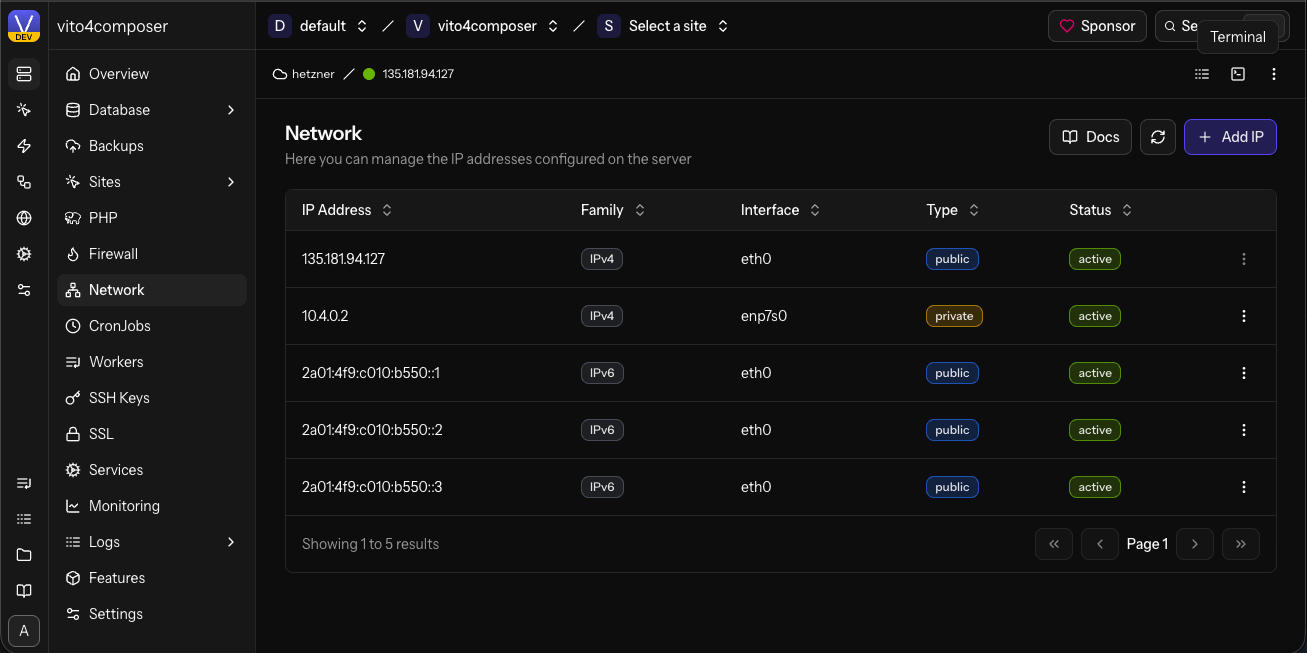Open the servers icon in the rail
1307x653 pixels.
coord(24,74)
